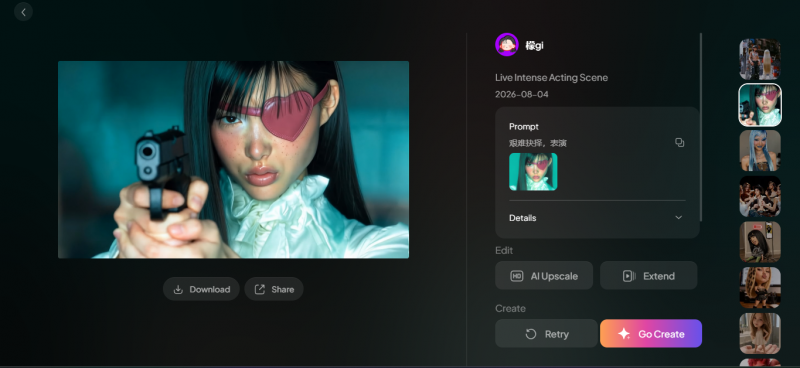Select the first sidebar thumbnail with two figures
Image resolution: width=800 pixels, height=368 pixels.
pyautogui.click(x=760, y=59)
